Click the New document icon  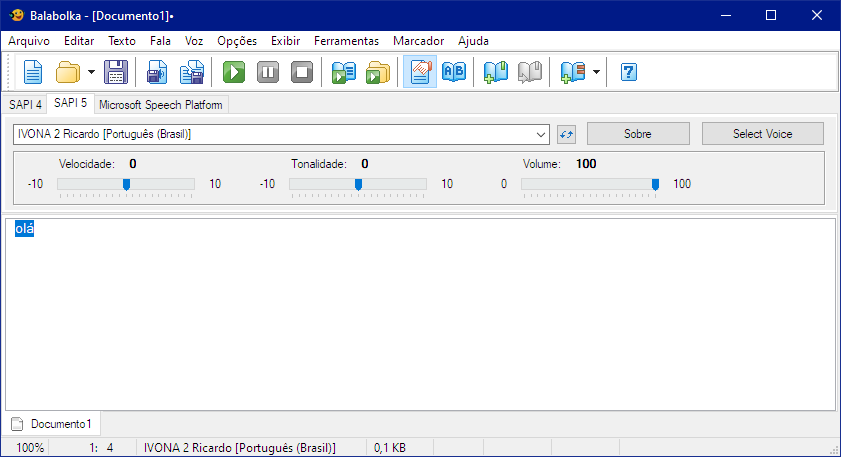(x=33, y=72)
